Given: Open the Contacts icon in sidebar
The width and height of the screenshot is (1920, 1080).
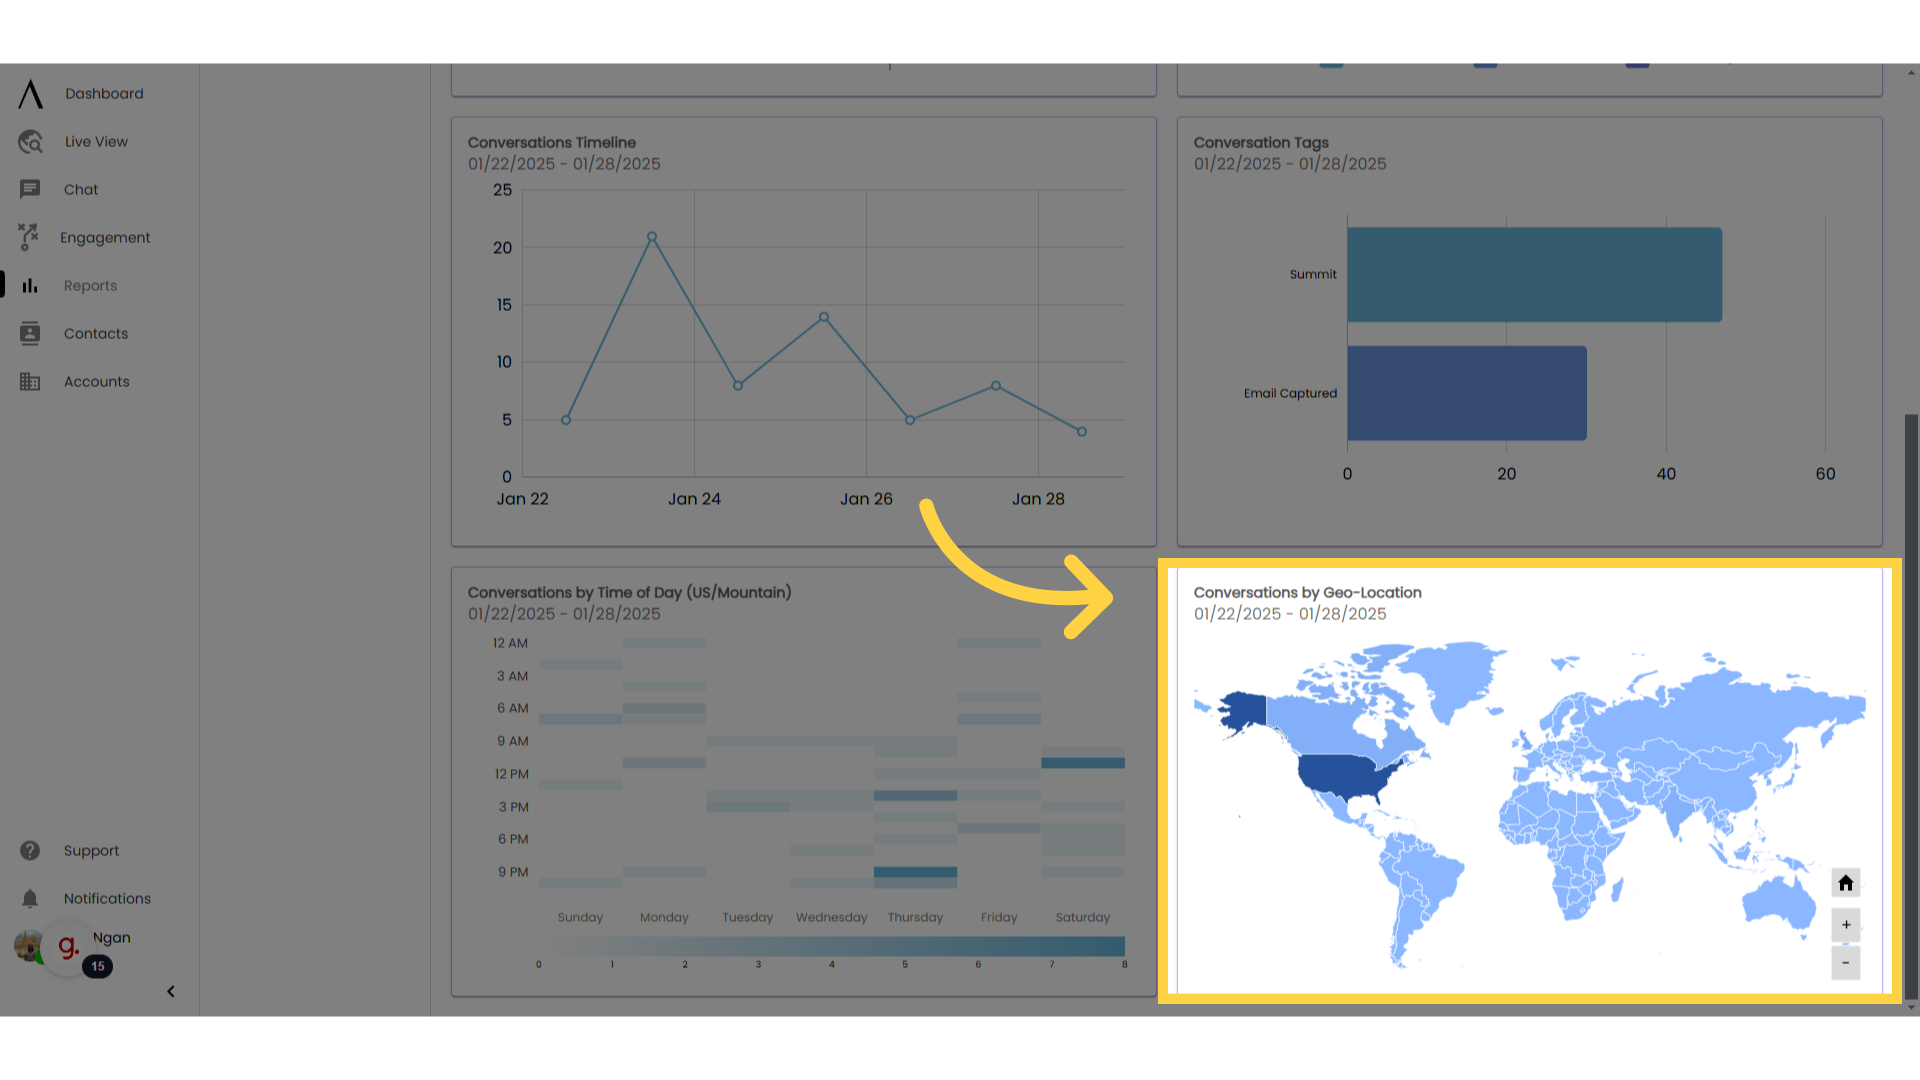Looking at the screenshot, I should click(x=29, y=332).
